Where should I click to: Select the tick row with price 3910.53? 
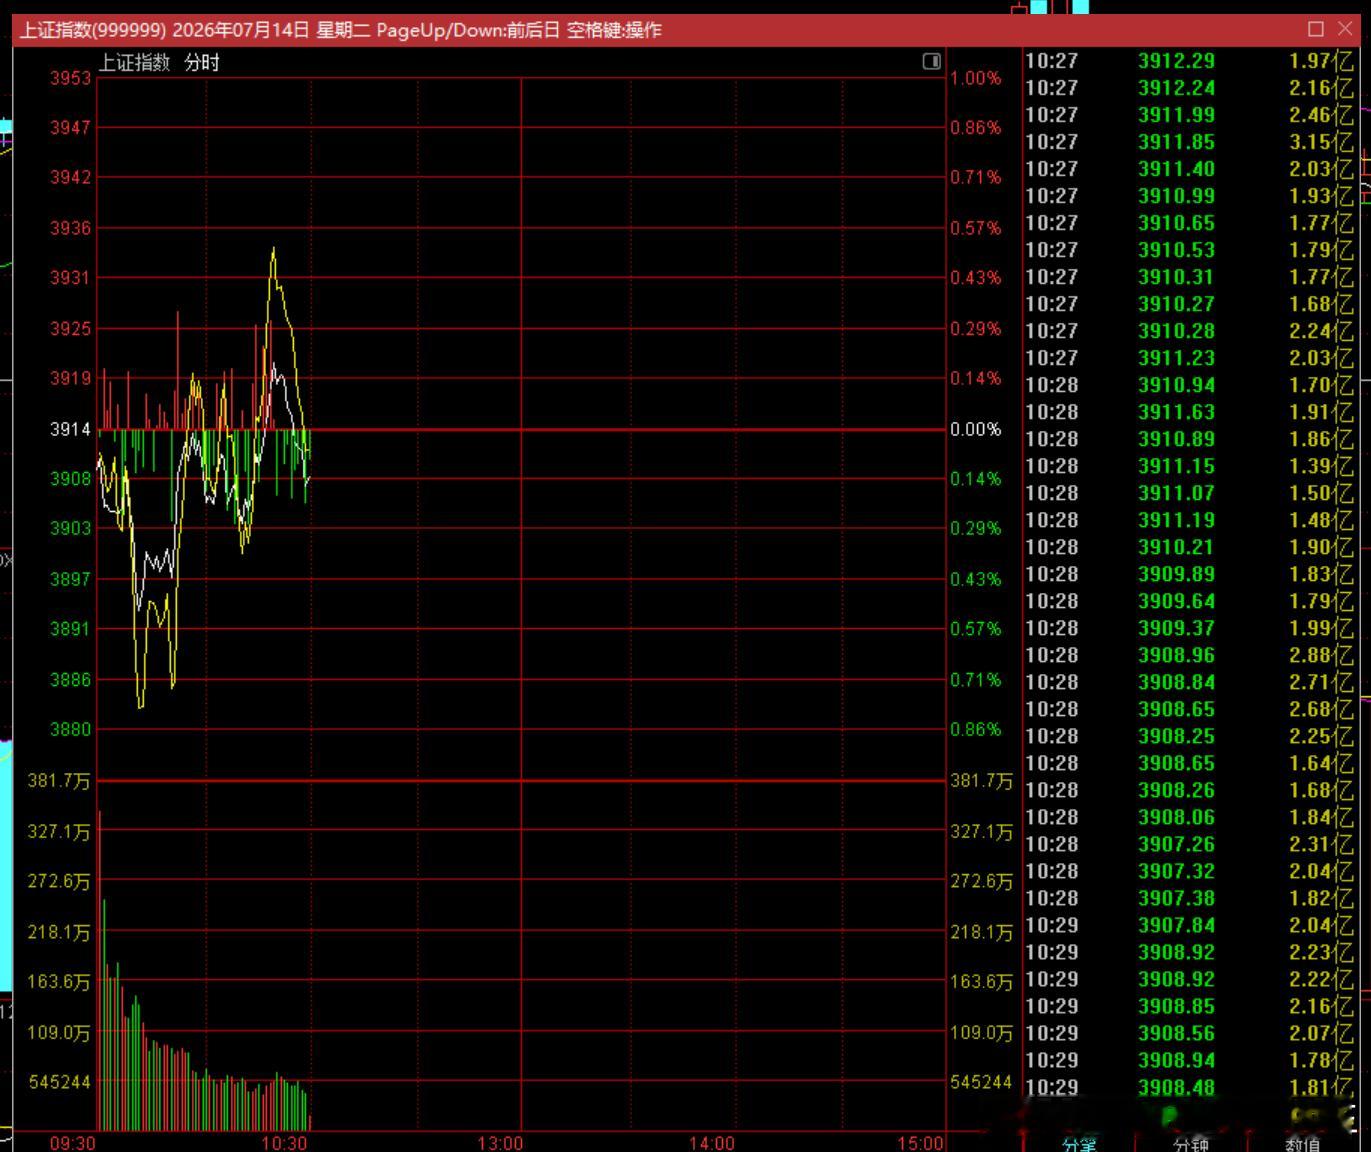pos(1189,250)
